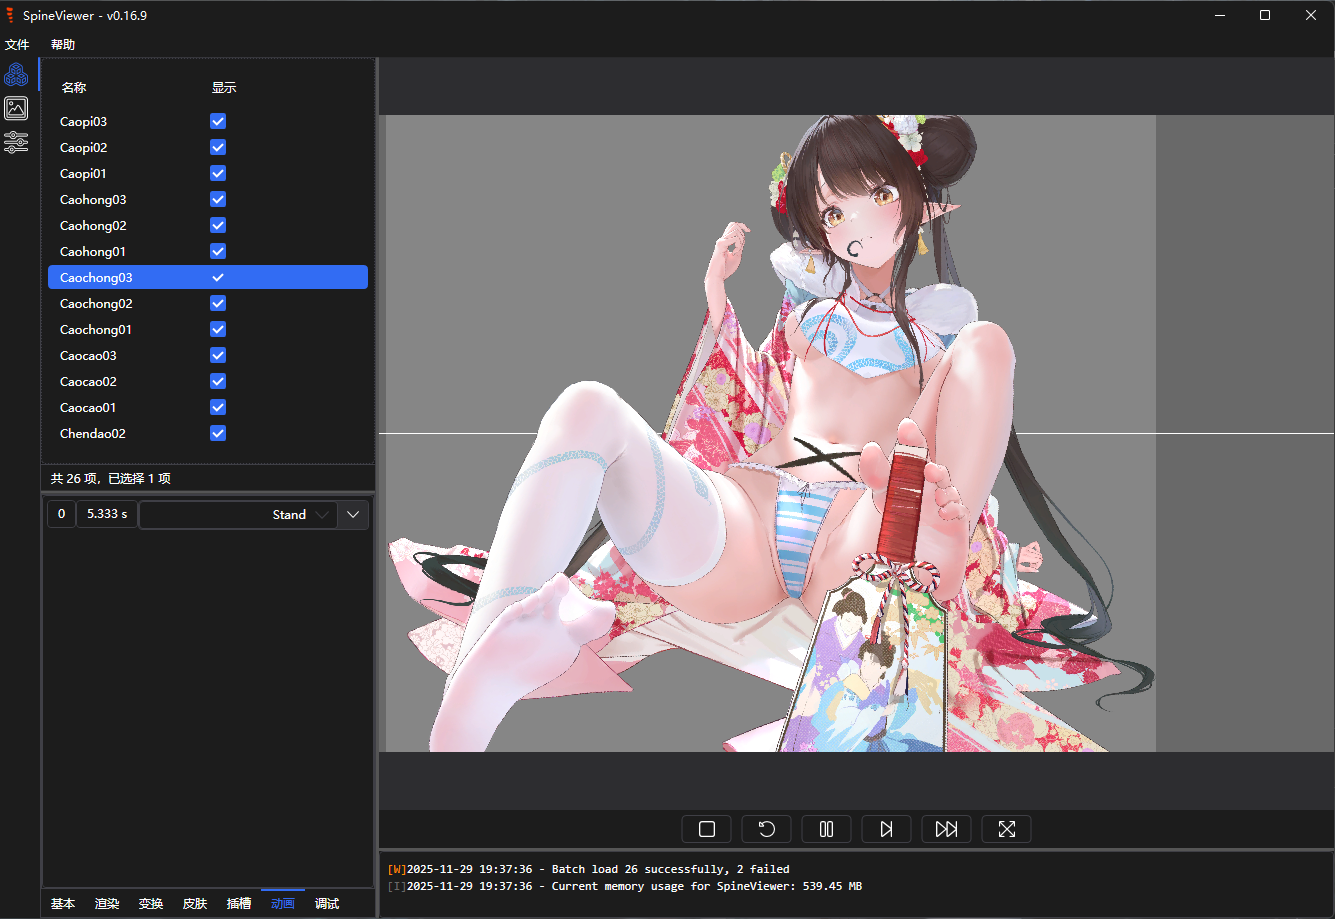Select the Caopi03 list row

208,121
